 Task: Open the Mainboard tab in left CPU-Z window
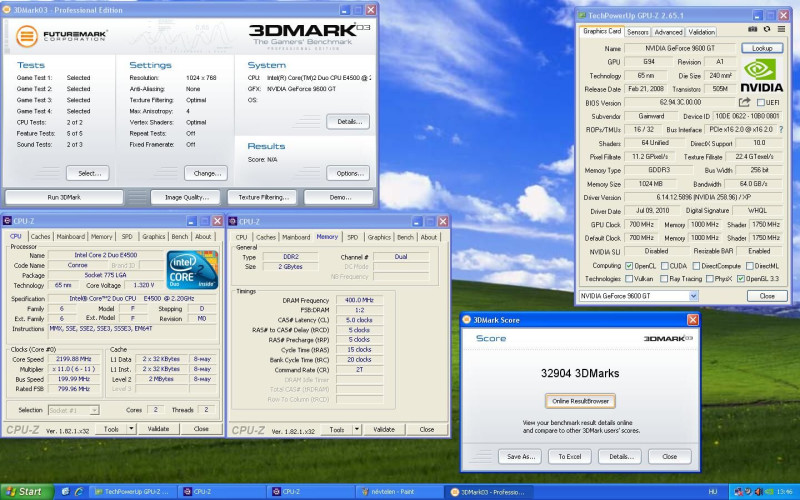click(x=70, y=237)
